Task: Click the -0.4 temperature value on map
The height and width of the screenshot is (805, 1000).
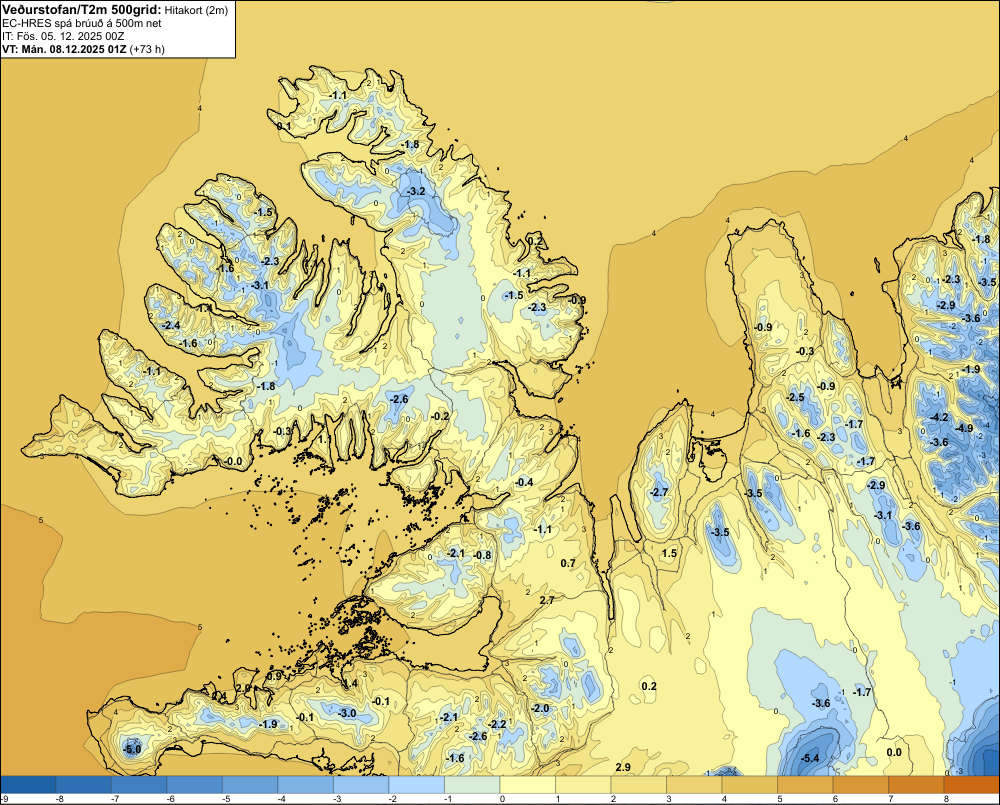Action: coord(524,482)
